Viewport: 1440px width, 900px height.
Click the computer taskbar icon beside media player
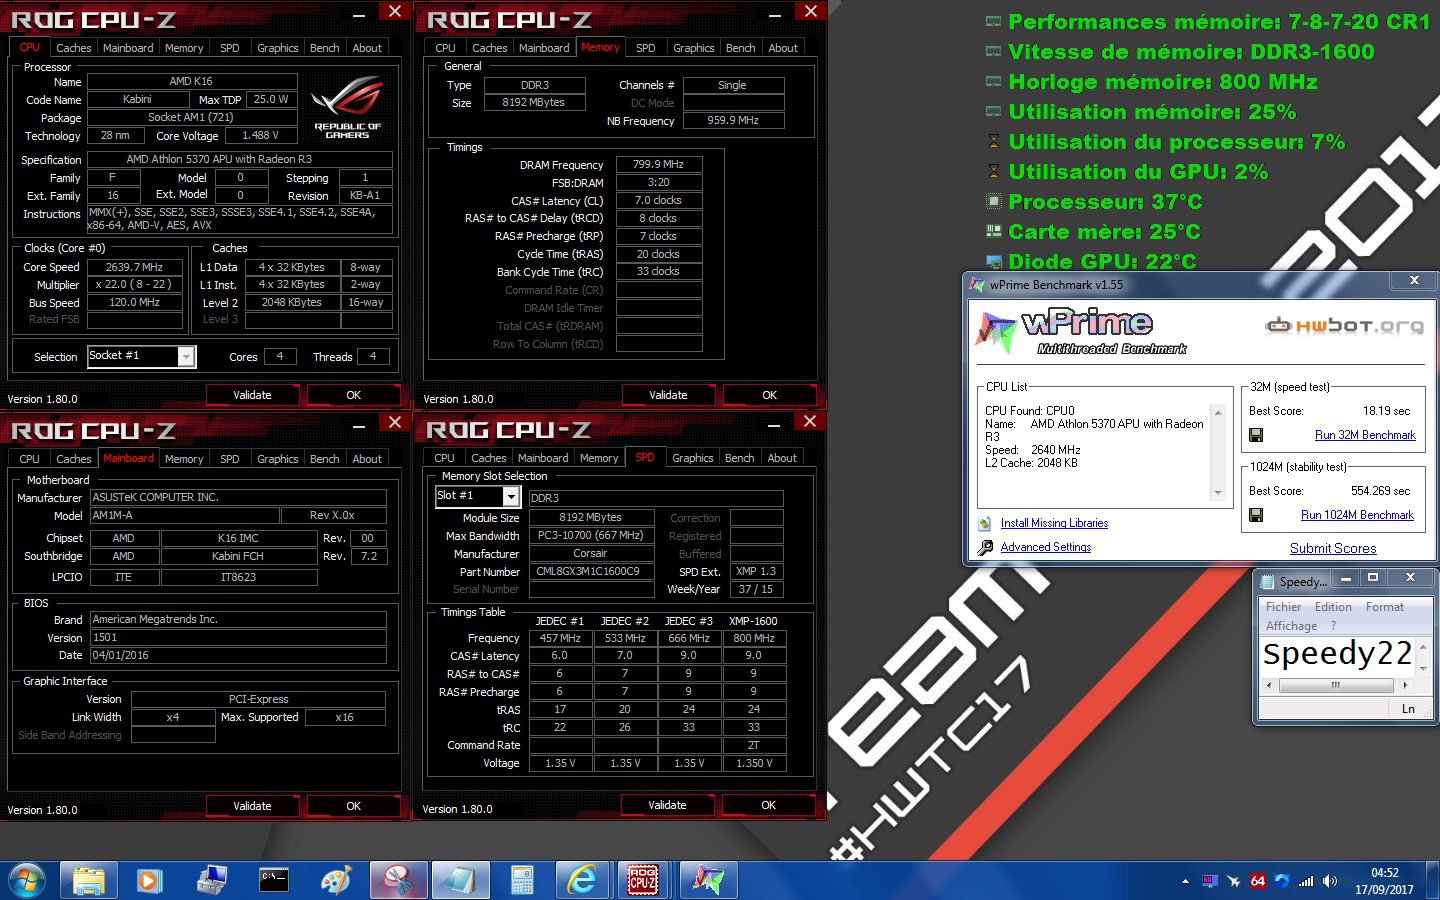[x=212, y=880]
